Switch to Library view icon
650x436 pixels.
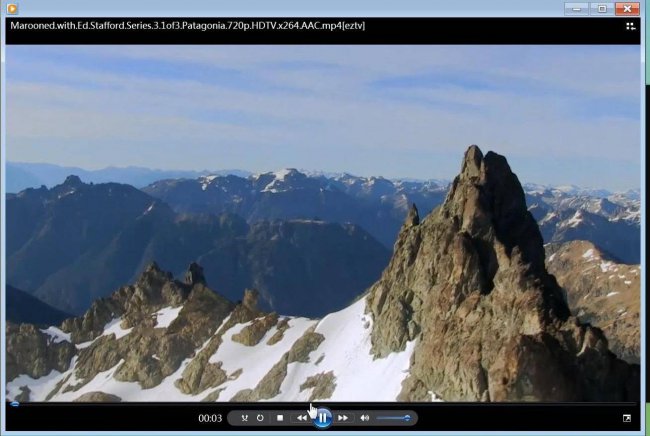click(x=631, y=27)
